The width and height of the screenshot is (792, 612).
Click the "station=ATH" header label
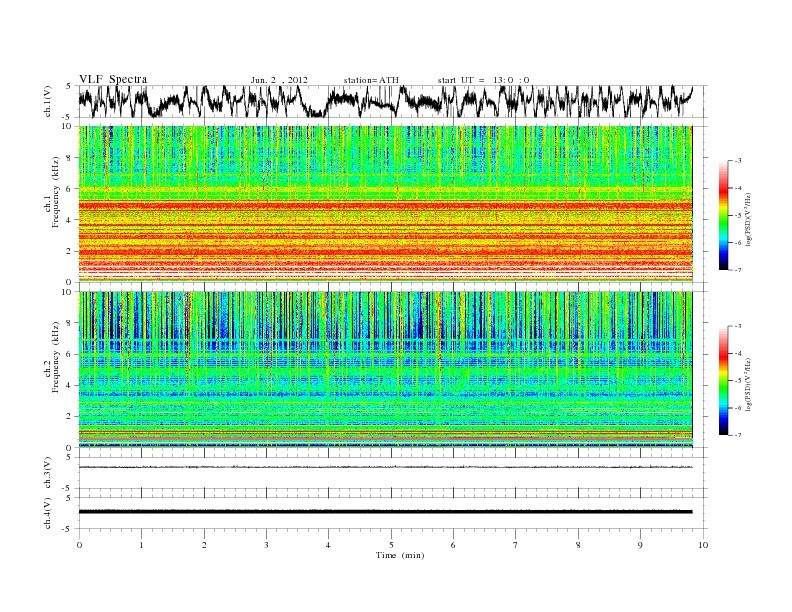click(371, 80)
